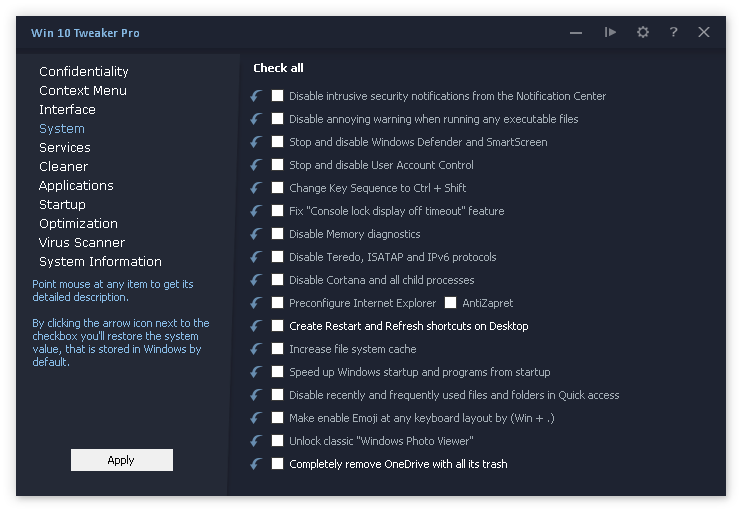Click the Check all link
Image resolution: width=742 pixels, height=512 pixels.
coord(278,68)
